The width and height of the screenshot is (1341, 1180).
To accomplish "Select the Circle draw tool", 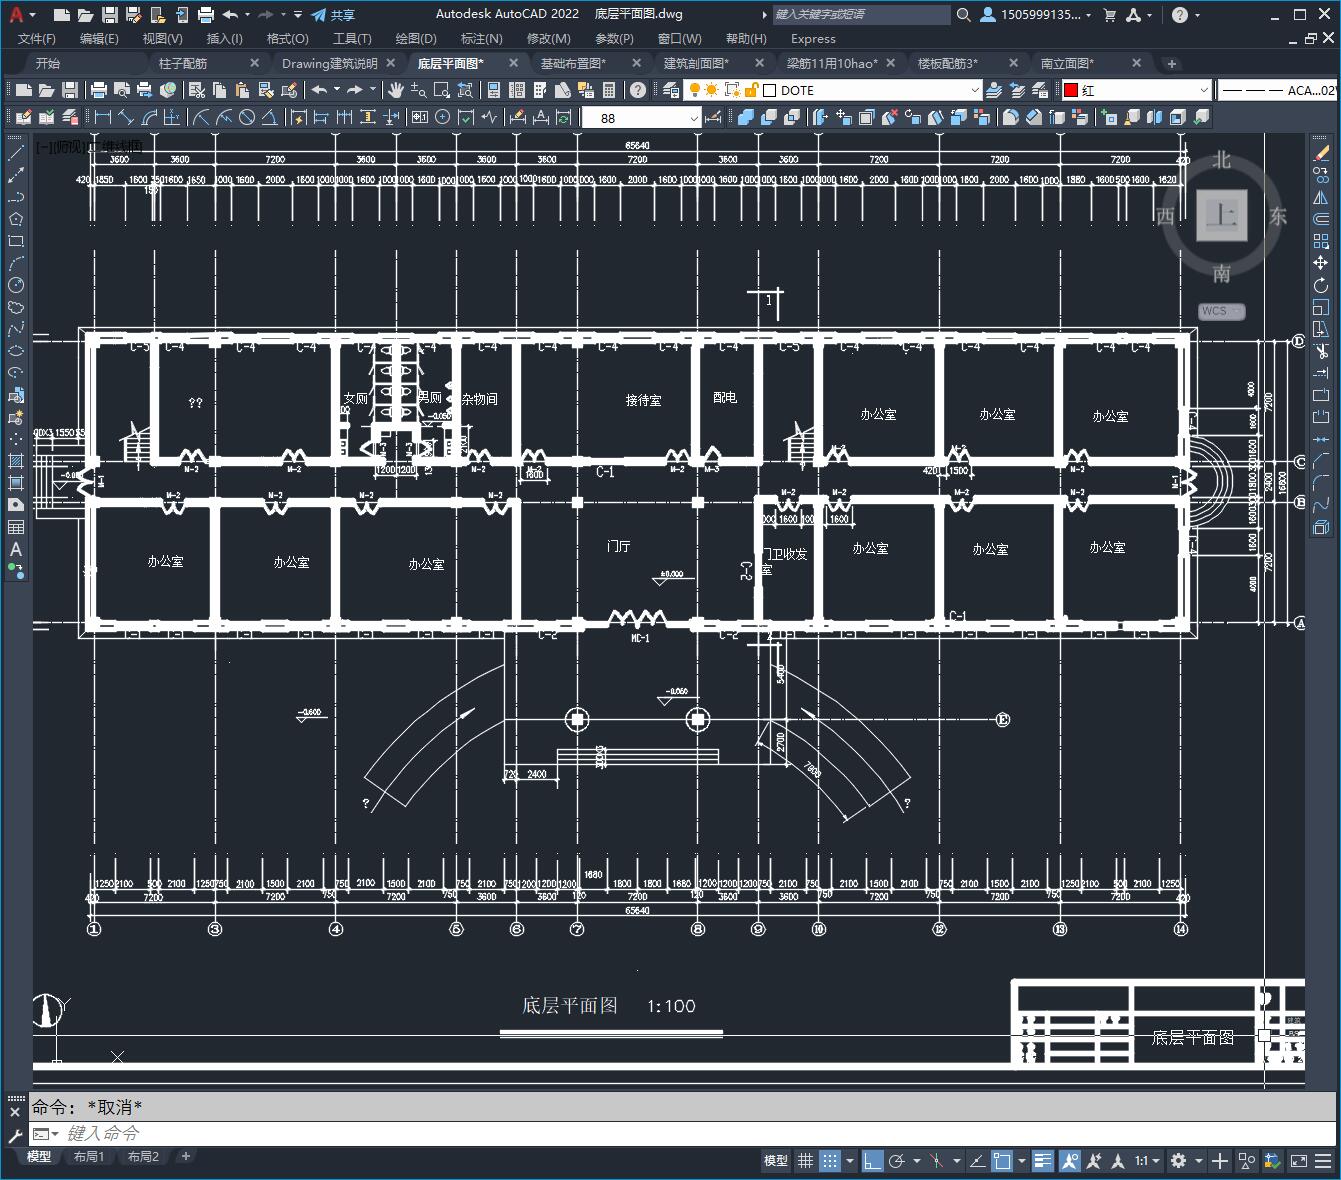I will (x=16, y=285).
